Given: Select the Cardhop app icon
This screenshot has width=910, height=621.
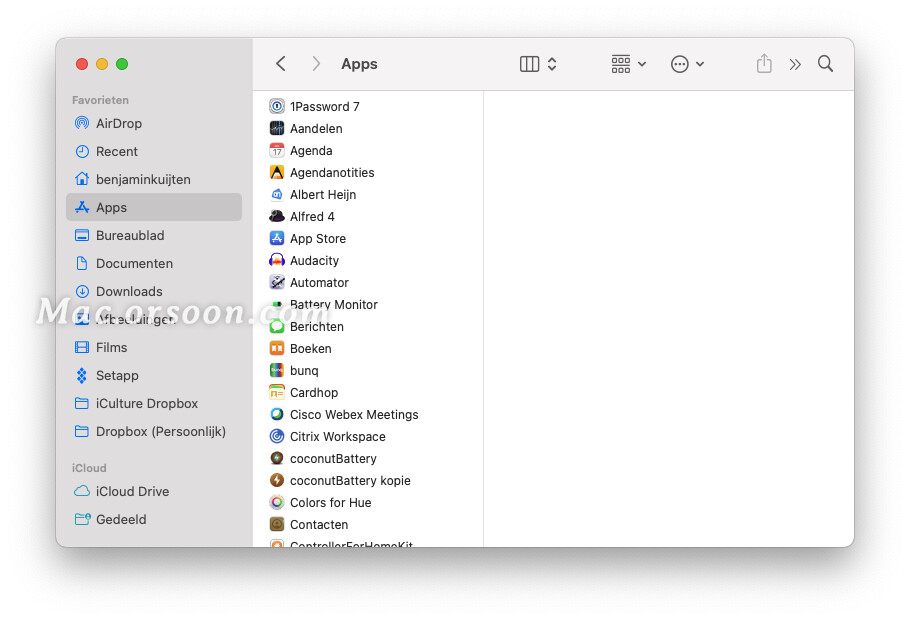Looking at the screenshot, I should tap(277, 392).
